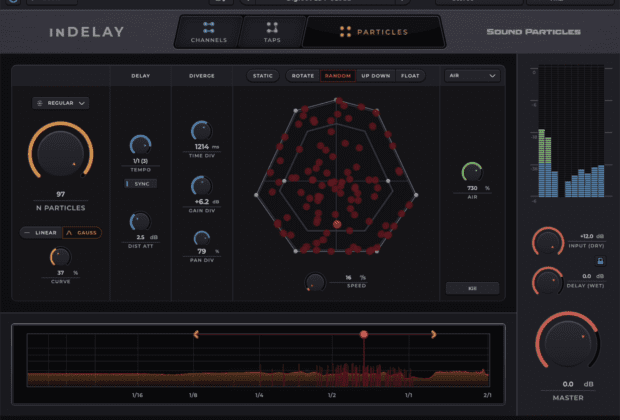Toggle the dry/wet lock icon
Viewport: 620px width, 420px height.
point(600,261)
